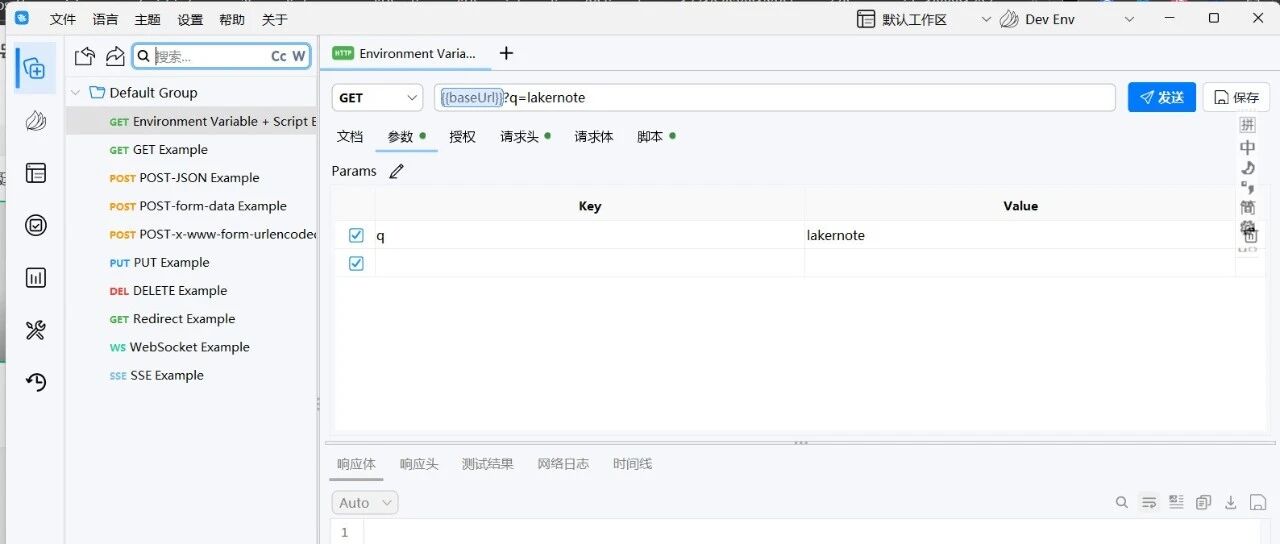Click the second share arrow icon next to the search box
Viewport: 1280px width, 544px height.
pos(115,56)
